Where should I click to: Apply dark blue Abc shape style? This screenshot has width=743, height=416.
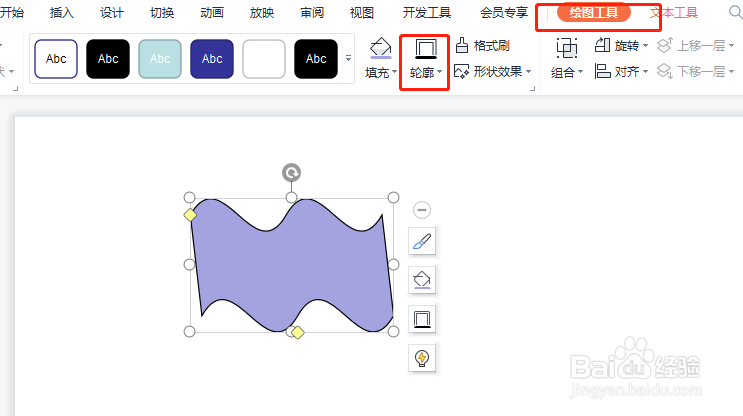(x=212, y=59)
